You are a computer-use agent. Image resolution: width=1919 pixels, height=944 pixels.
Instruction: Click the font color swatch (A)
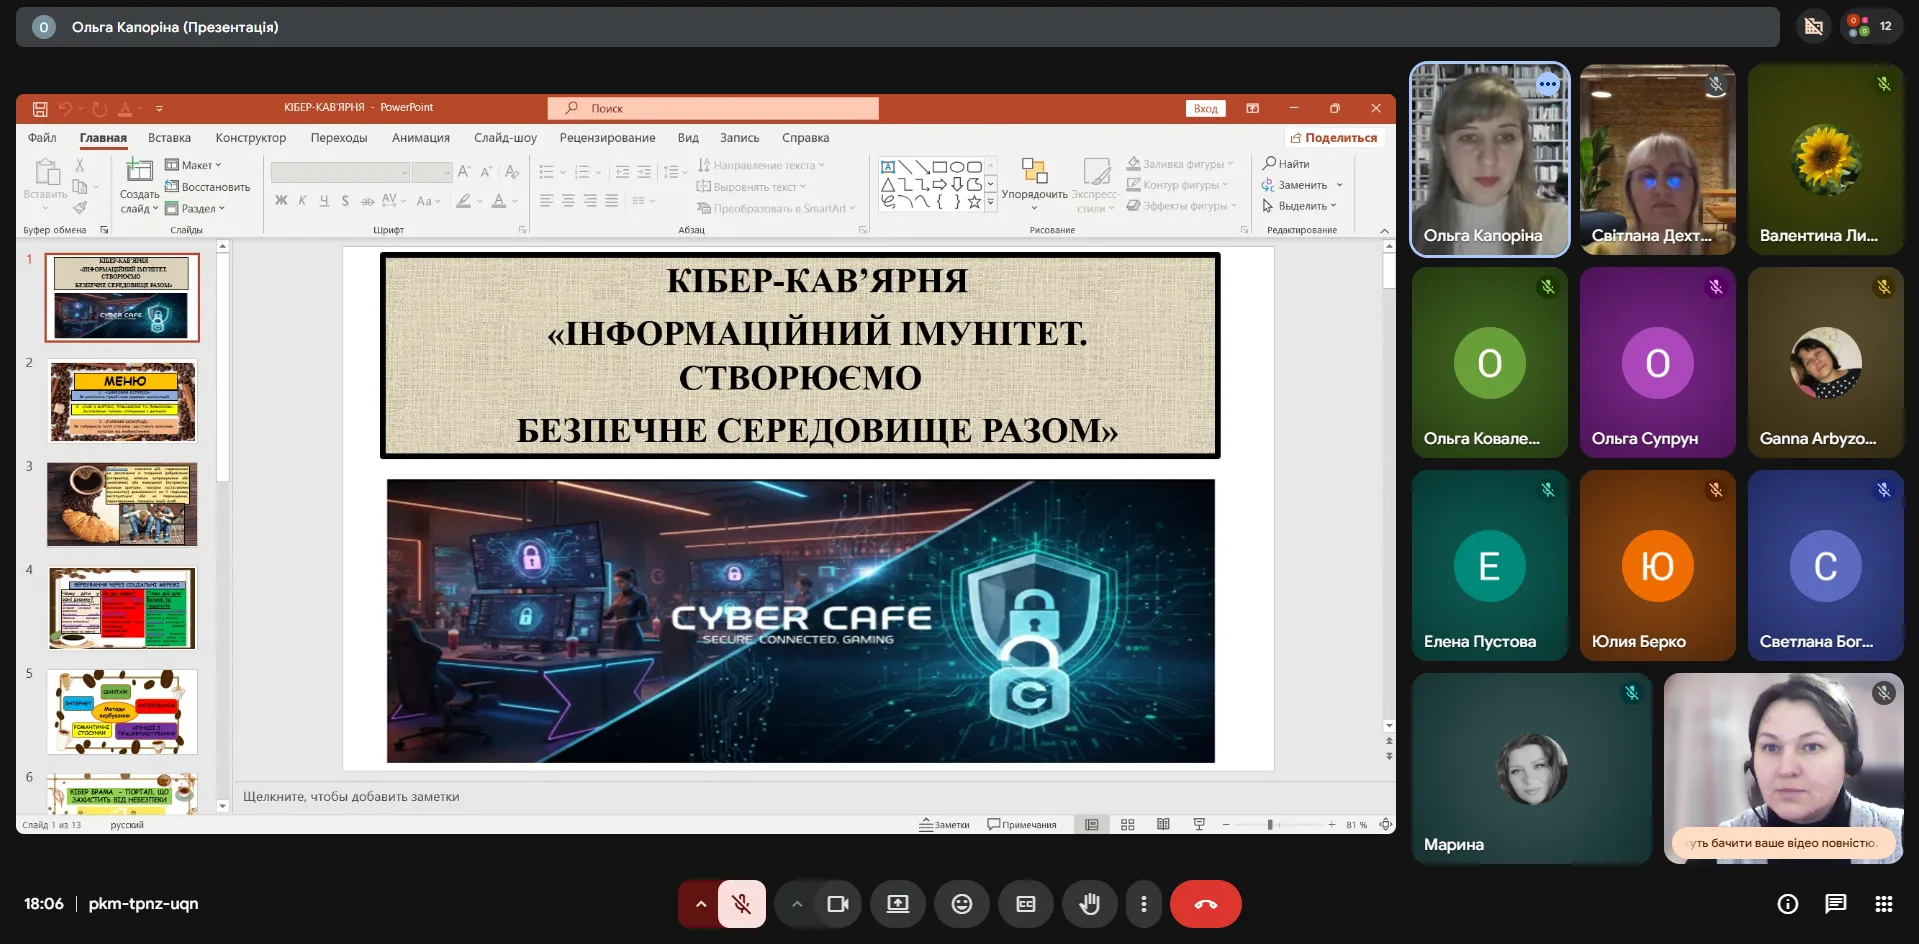(x=499, y=201)
